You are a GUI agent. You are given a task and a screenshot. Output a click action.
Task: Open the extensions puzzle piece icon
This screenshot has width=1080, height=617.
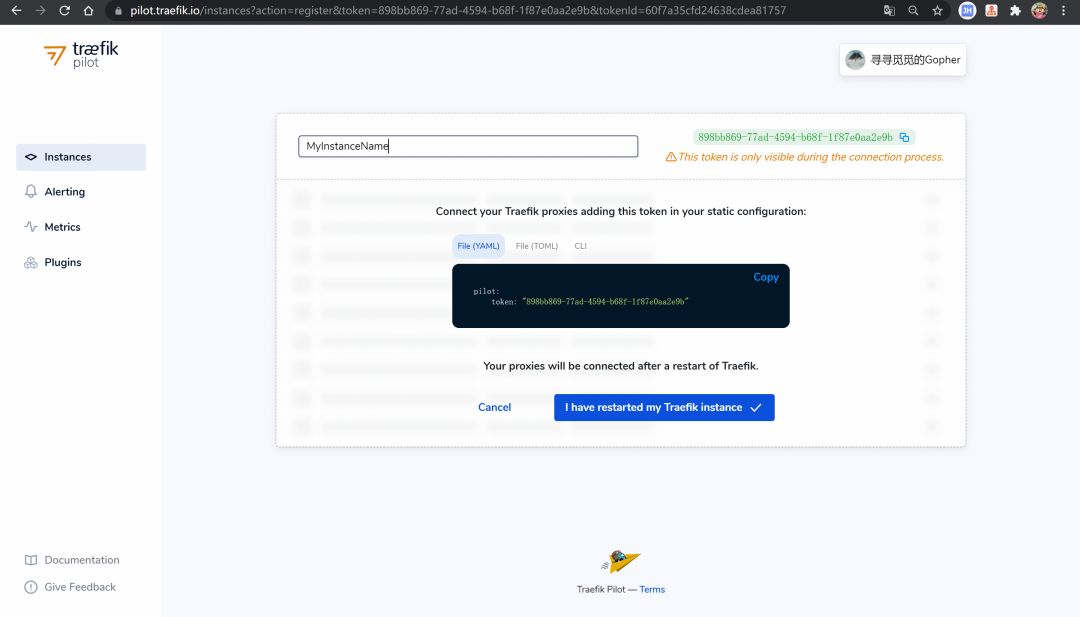(1015, 10)
